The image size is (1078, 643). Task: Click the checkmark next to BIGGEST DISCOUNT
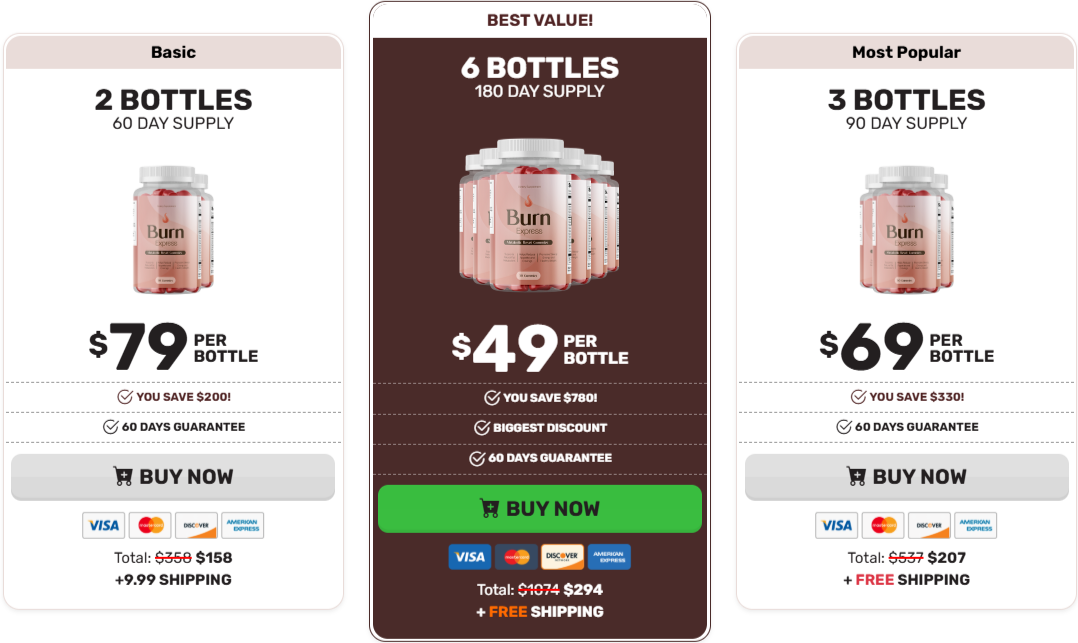(481, 427)
